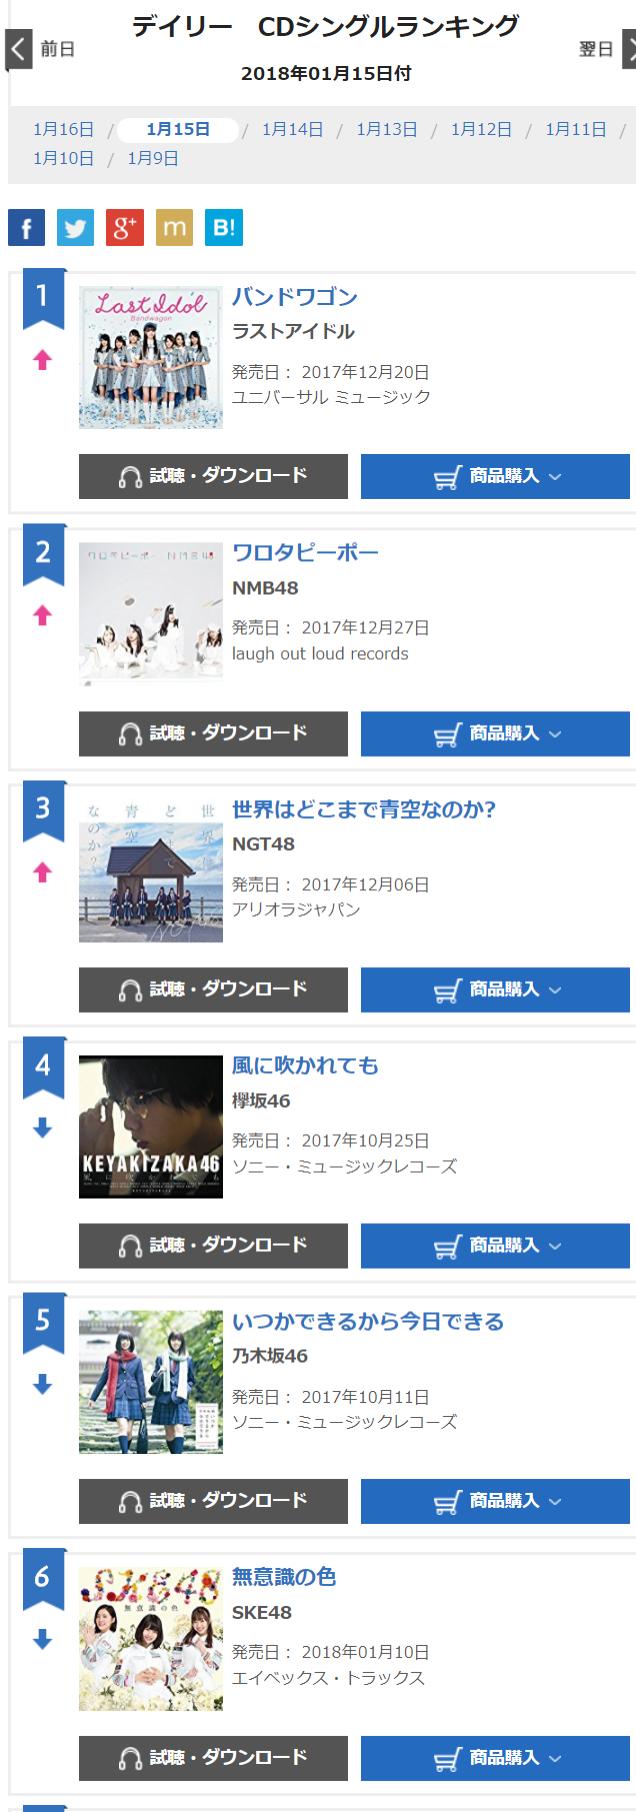Select the 1月16日 date tab
The image size is (636, 1812).
pyautogui.click(x=63, y=130)
